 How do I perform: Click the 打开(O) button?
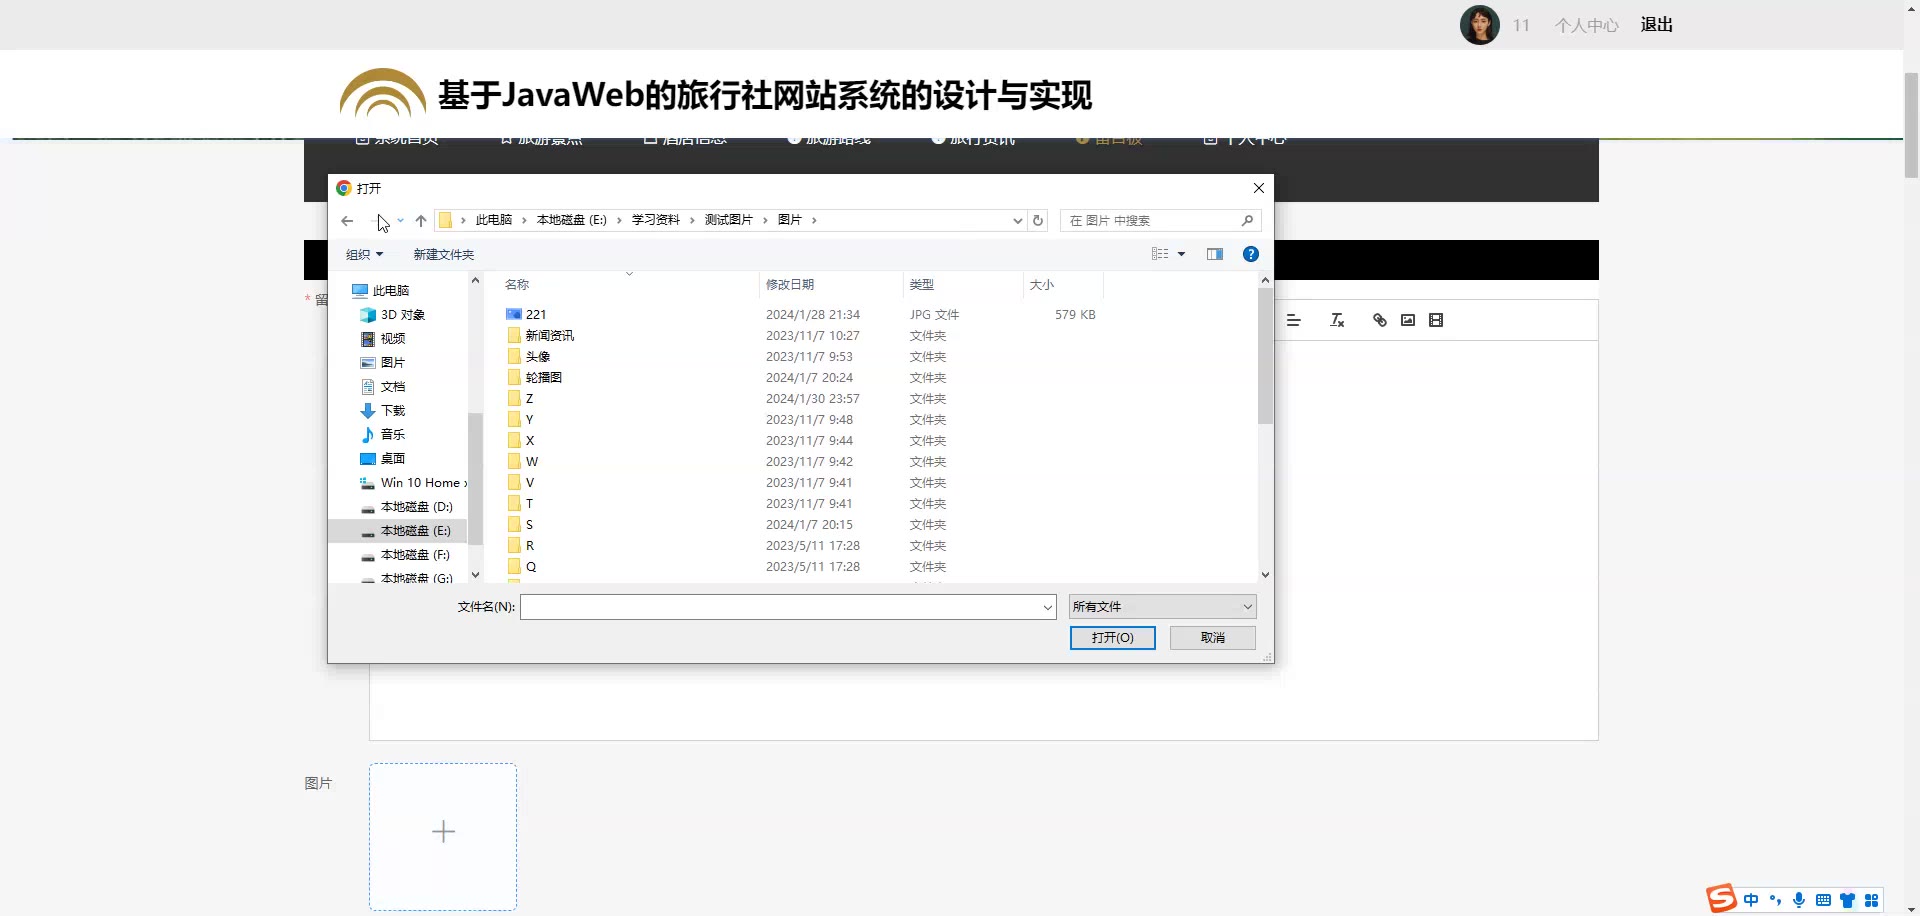click(1113, 638)
